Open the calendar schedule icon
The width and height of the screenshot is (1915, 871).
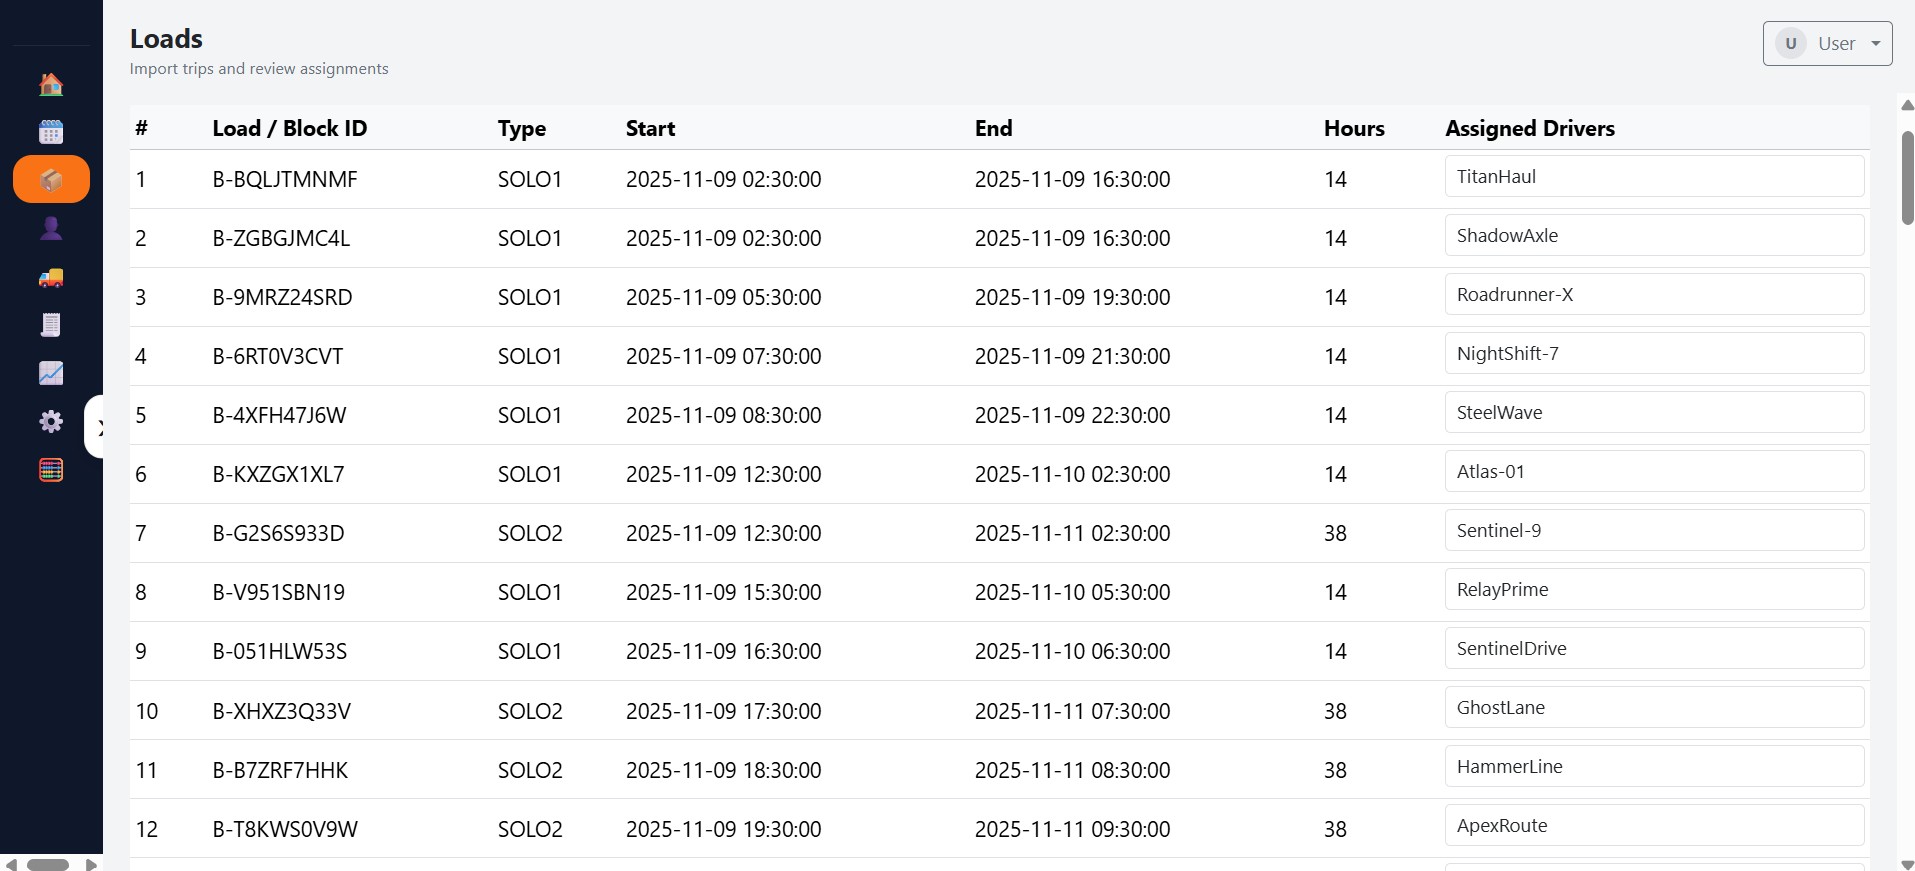[x=51, y=132]
